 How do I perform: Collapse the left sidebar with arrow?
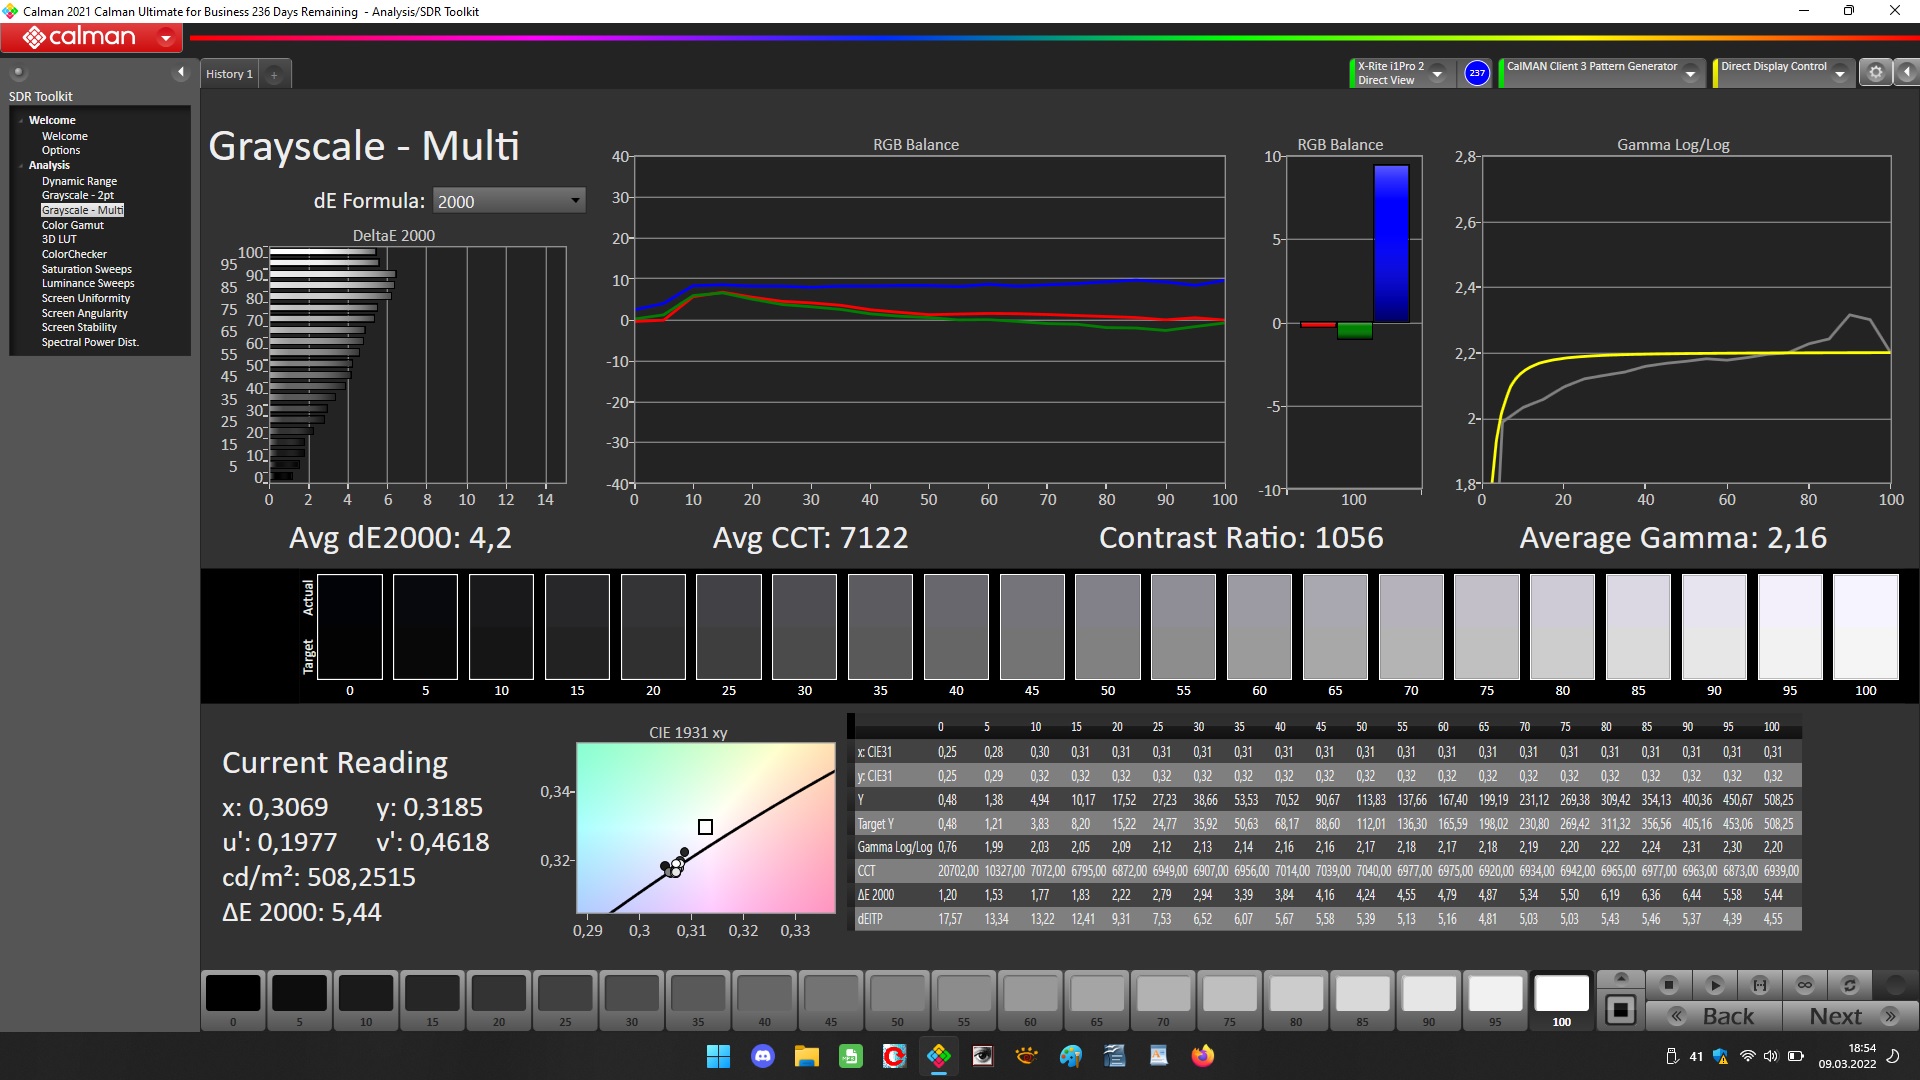180,72
